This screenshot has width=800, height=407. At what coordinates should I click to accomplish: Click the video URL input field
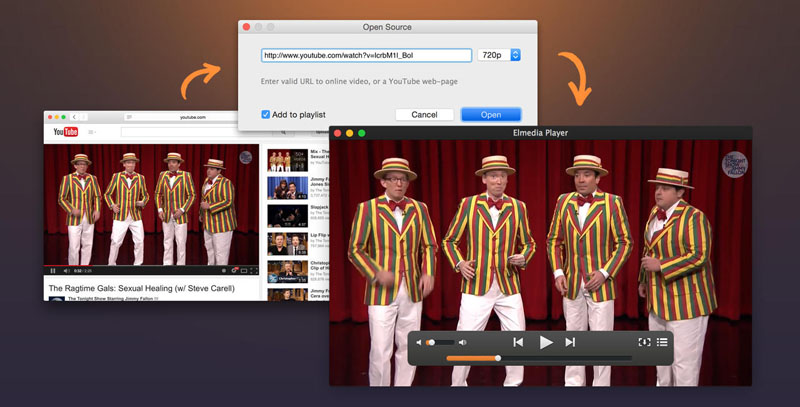pos(365,56)
